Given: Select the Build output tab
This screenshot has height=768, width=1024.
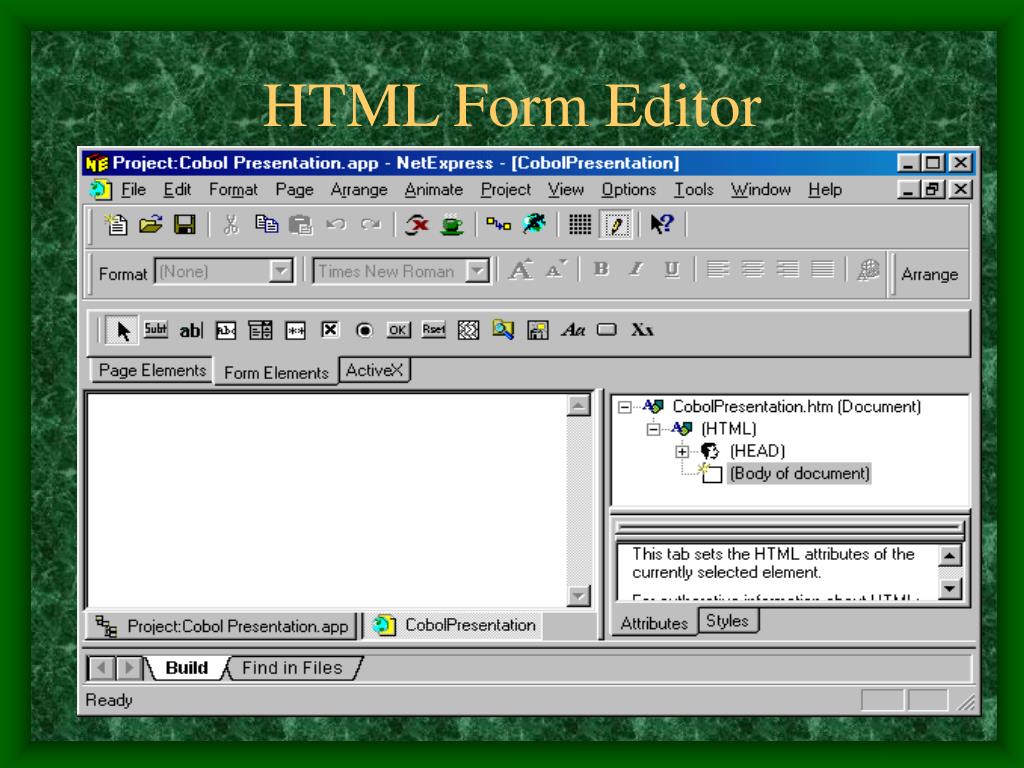Looking at the screenshot, I should (x=187, y=667).
